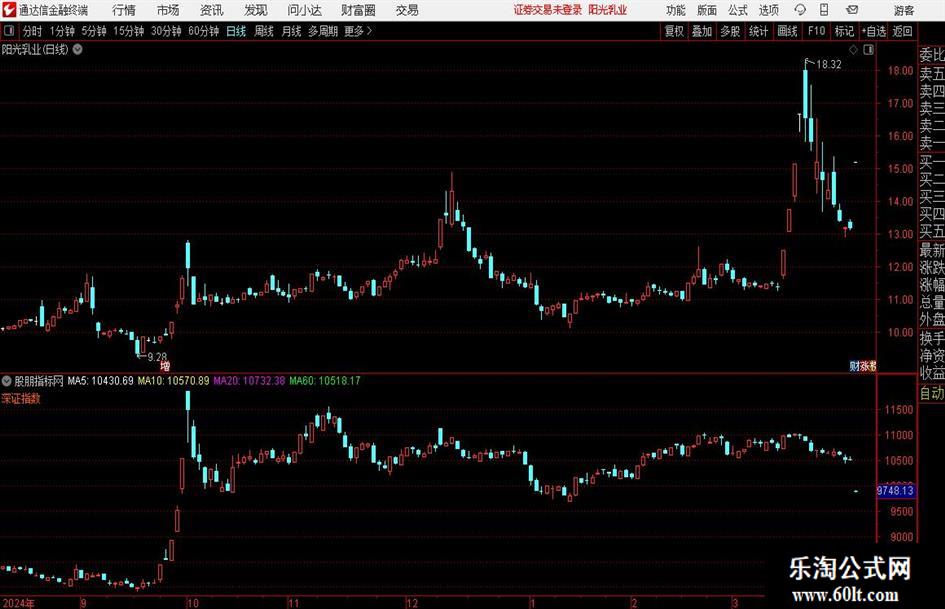Click month 12 on the time axis
The image size is (945, 609).
click(412, 603)
